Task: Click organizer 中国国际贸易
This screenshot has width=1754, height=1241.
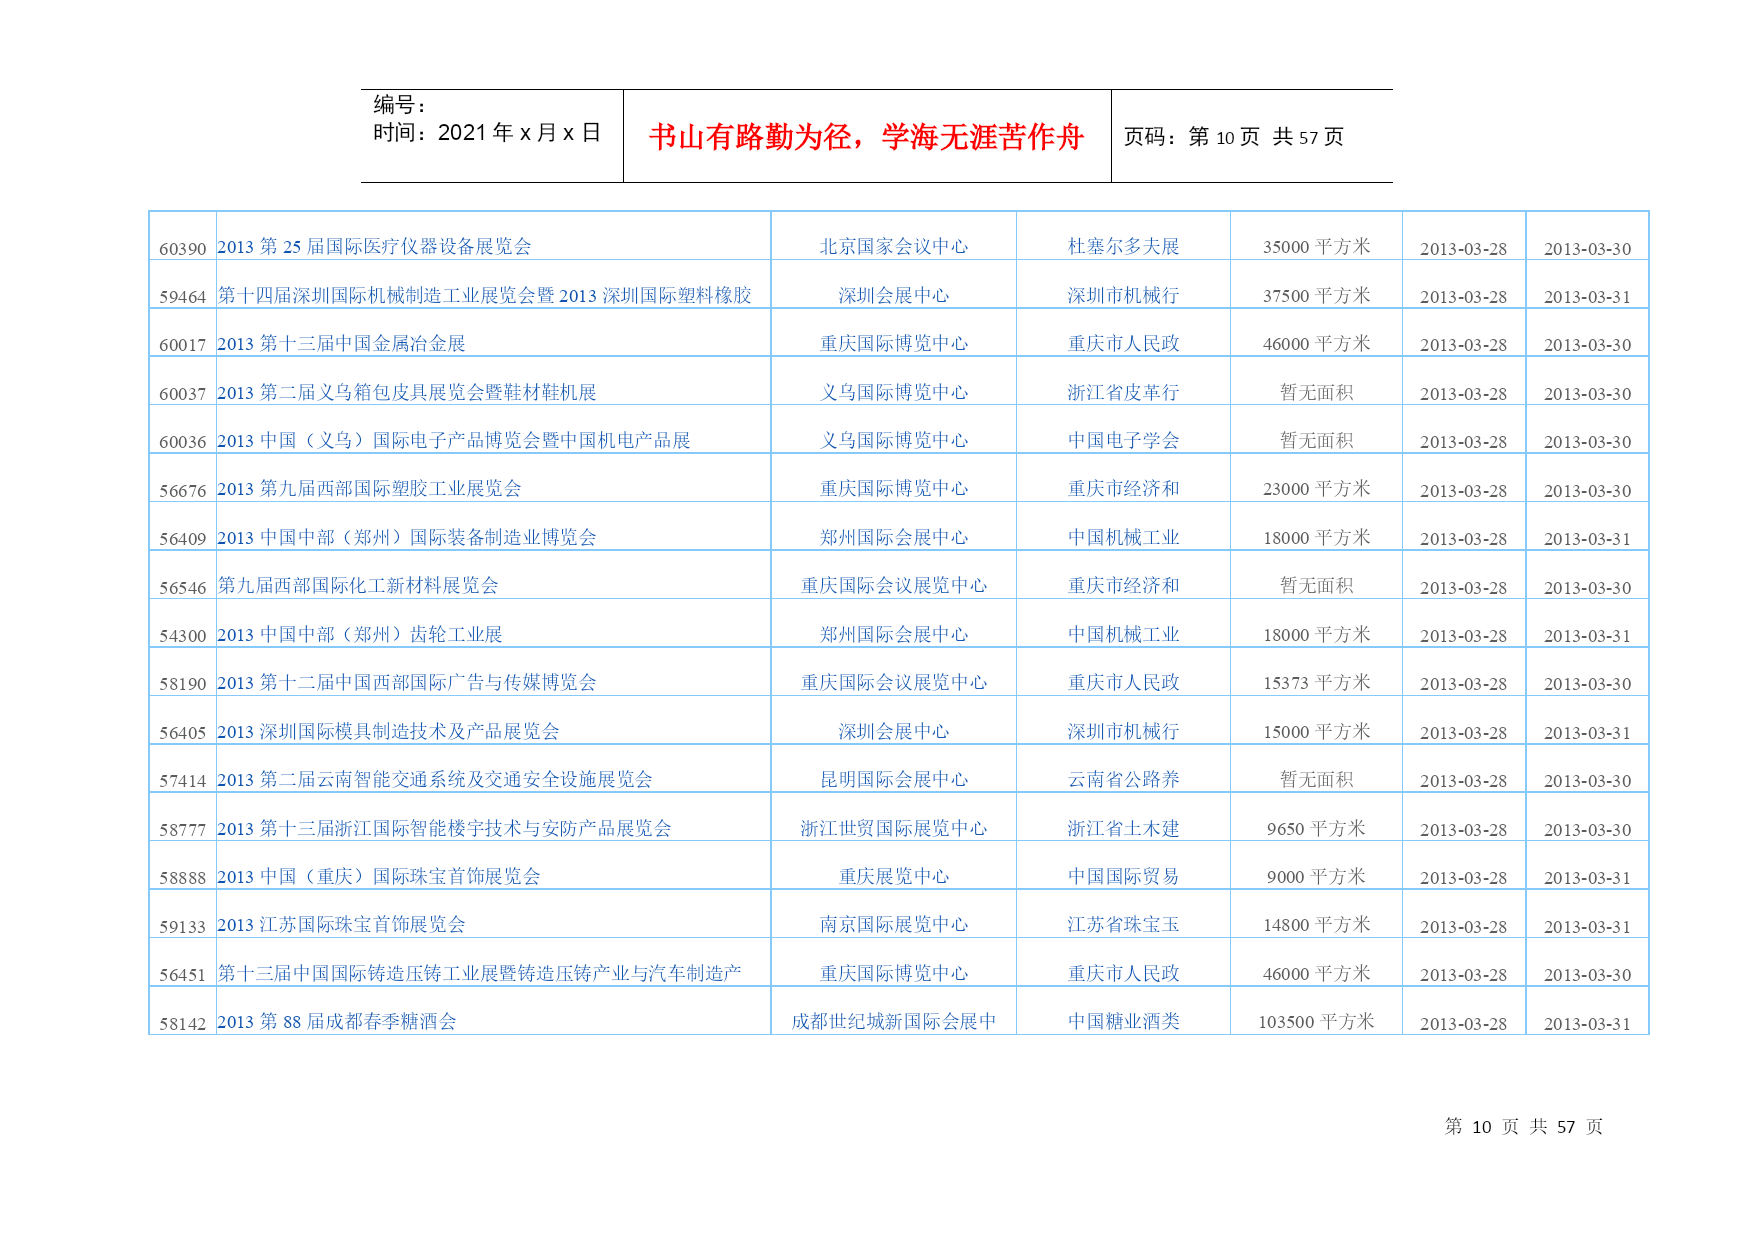Action: point(1124,877)
